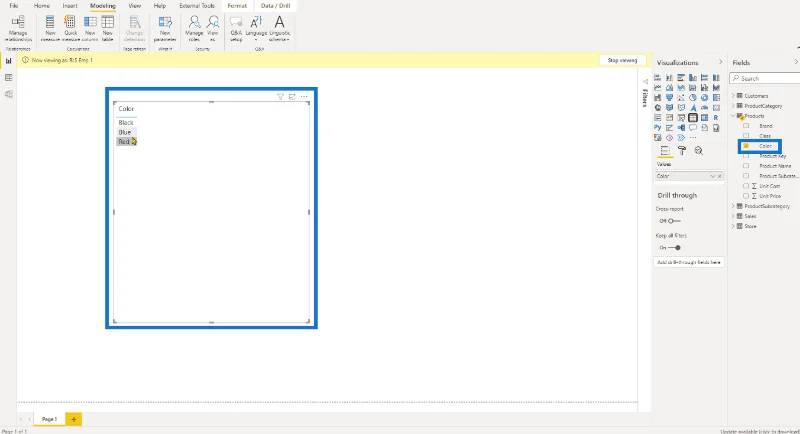Select the Donut chart visualization
The height and width of the screenshot is (434, 800).
click(x=705, y=97)
